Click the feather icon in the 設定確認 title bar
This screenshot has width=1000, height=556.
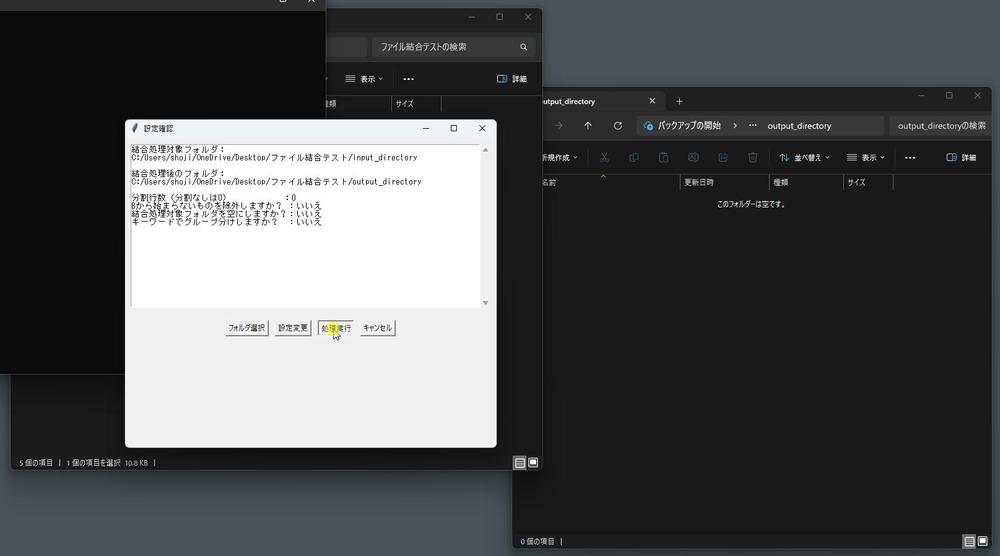pyautogui.click(x=135, y=128)
